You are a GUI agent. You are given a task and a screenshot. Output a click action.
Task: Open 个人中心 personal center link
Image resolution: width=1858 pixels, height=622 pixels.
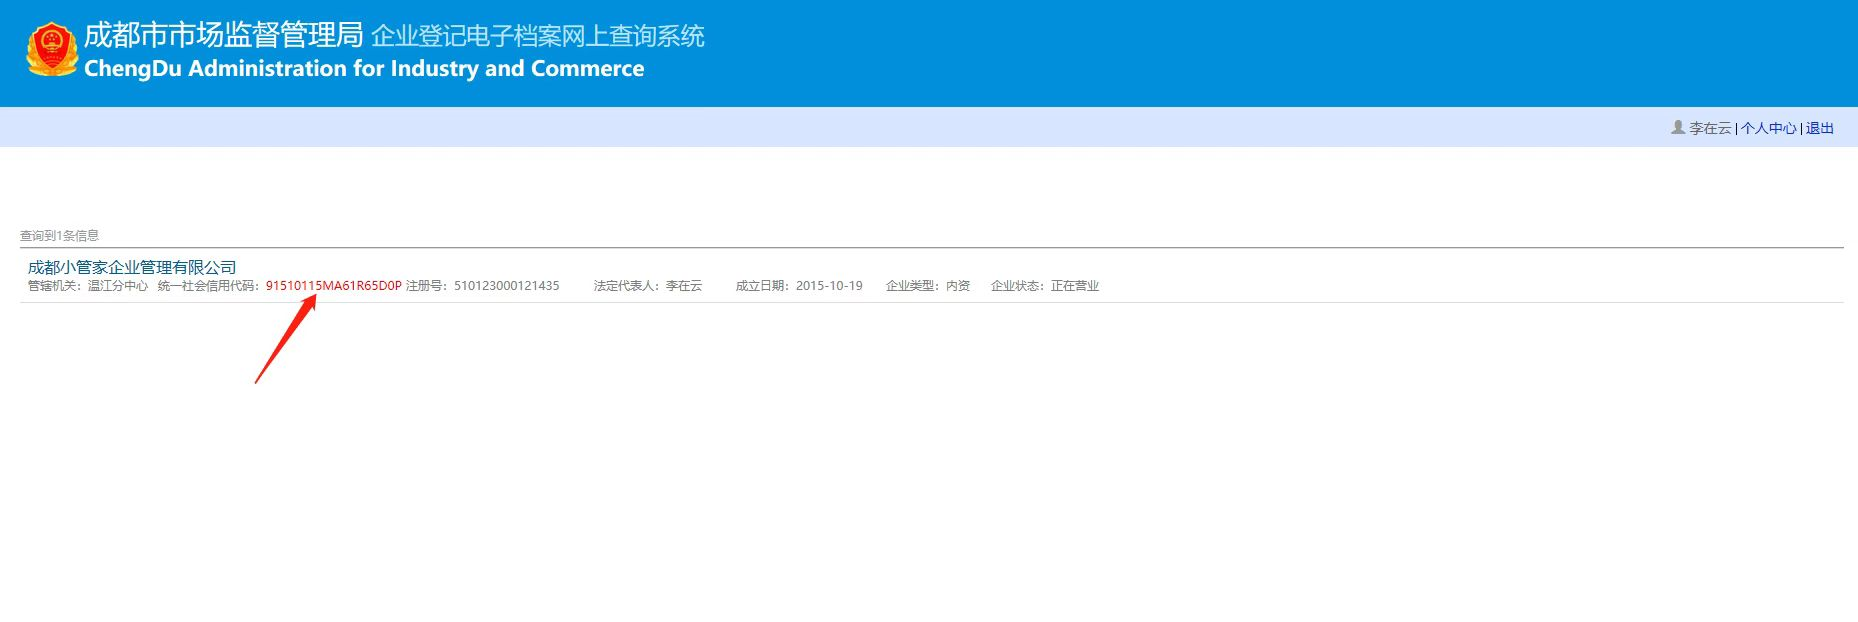1768,128
